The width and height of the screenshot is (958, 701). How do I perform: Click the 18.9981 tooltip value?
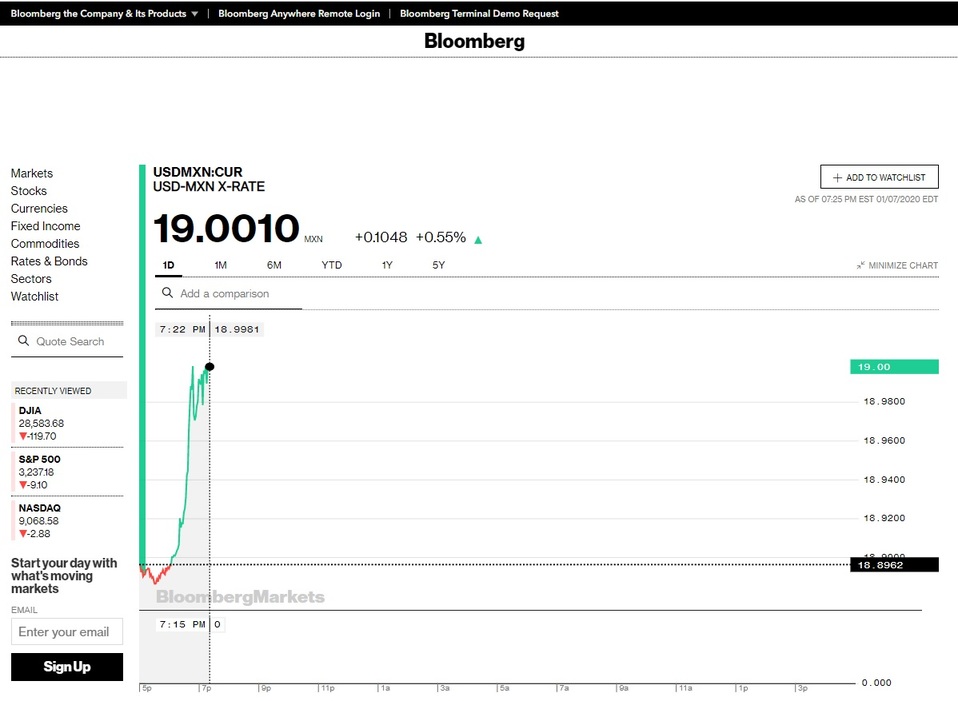(237, 329)
